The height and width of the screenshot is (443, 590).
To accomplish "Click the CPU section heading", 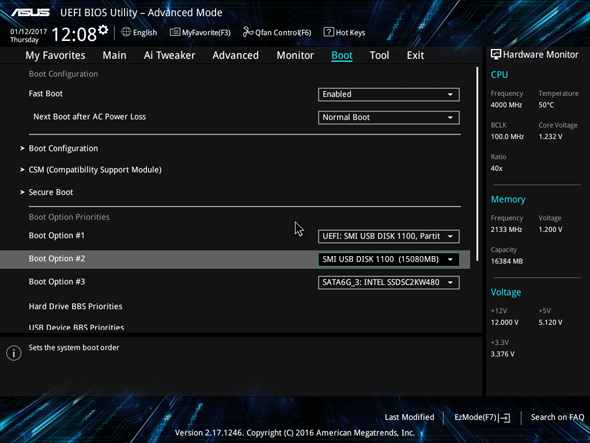I will coord(499,75).
